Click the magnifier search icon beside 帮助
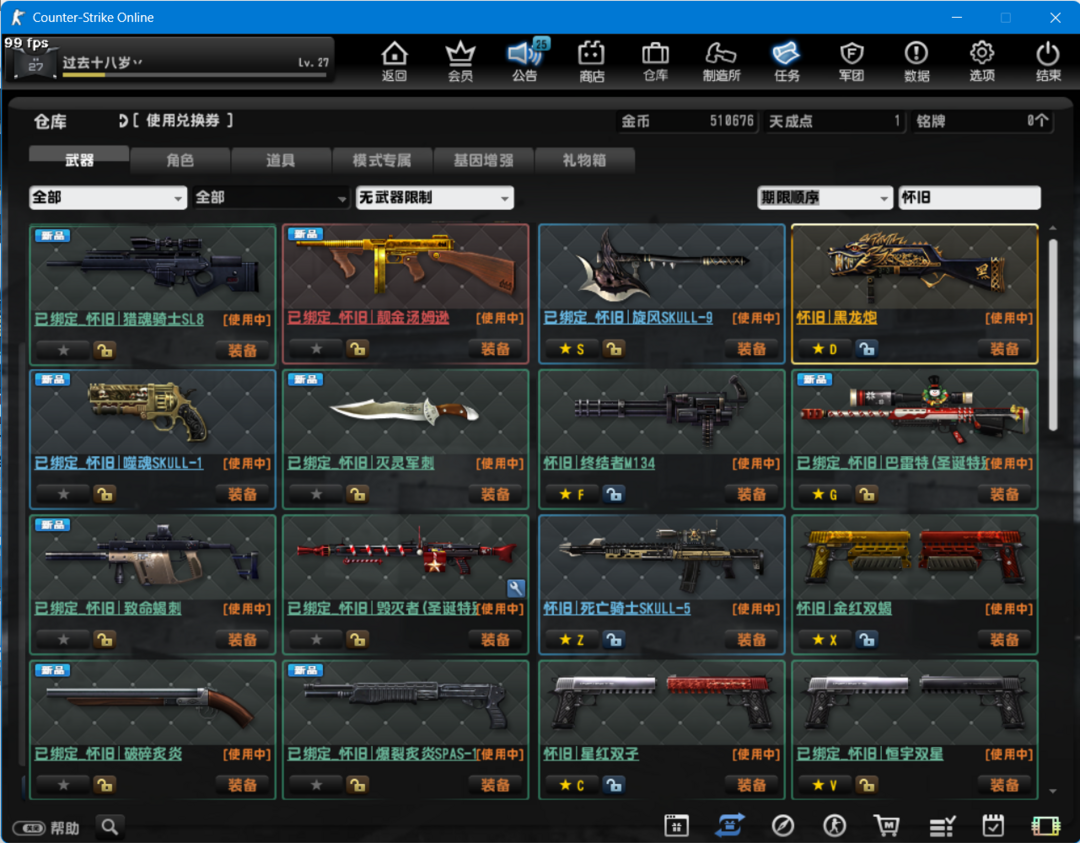The width and height of the screenshot is (1080, 843). pyautogui.click(x=110, y=826)
